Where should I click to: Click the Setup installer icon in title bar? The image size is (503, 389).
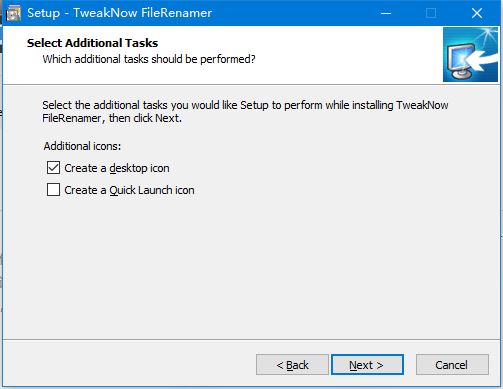pyautogui.click(x=13, y=13)
